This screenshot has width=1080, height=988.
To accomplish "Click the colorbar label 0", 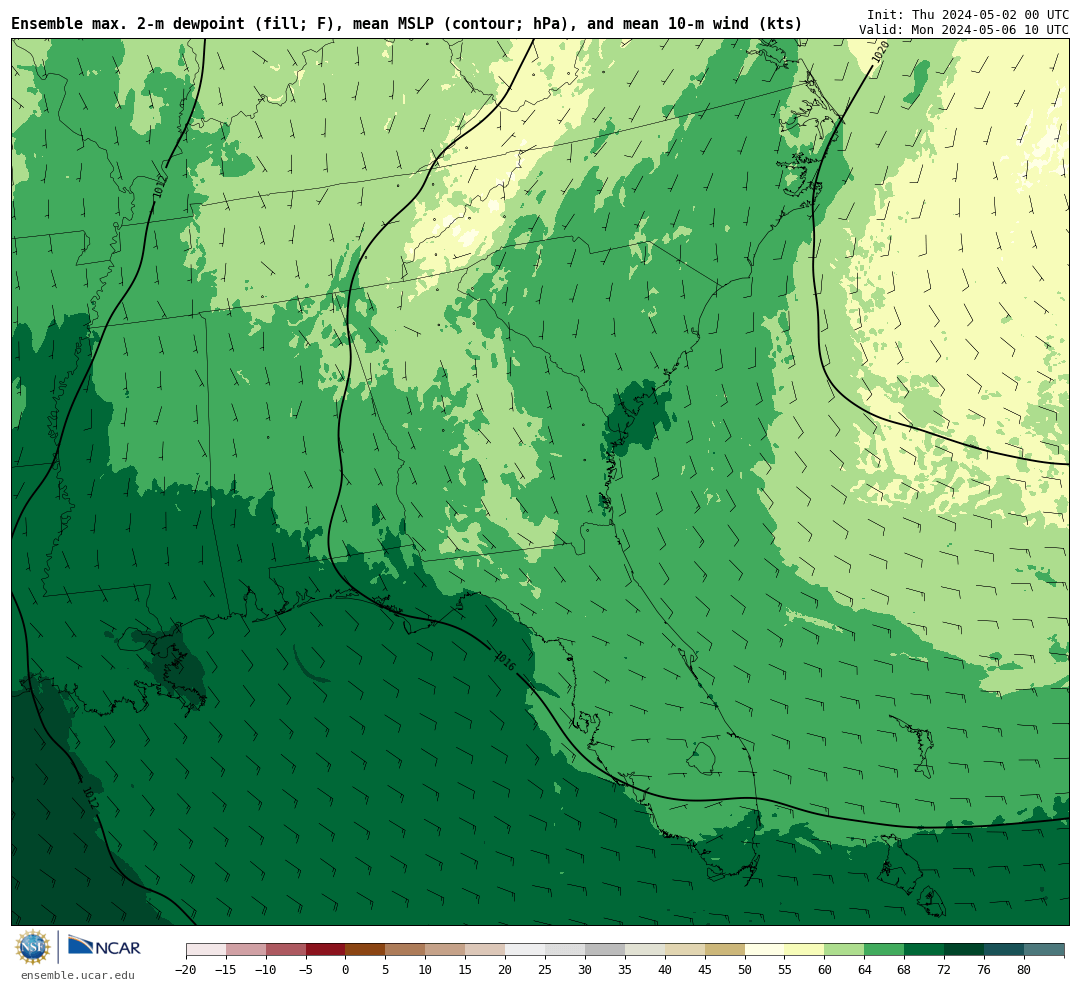I will click(345, 969).
